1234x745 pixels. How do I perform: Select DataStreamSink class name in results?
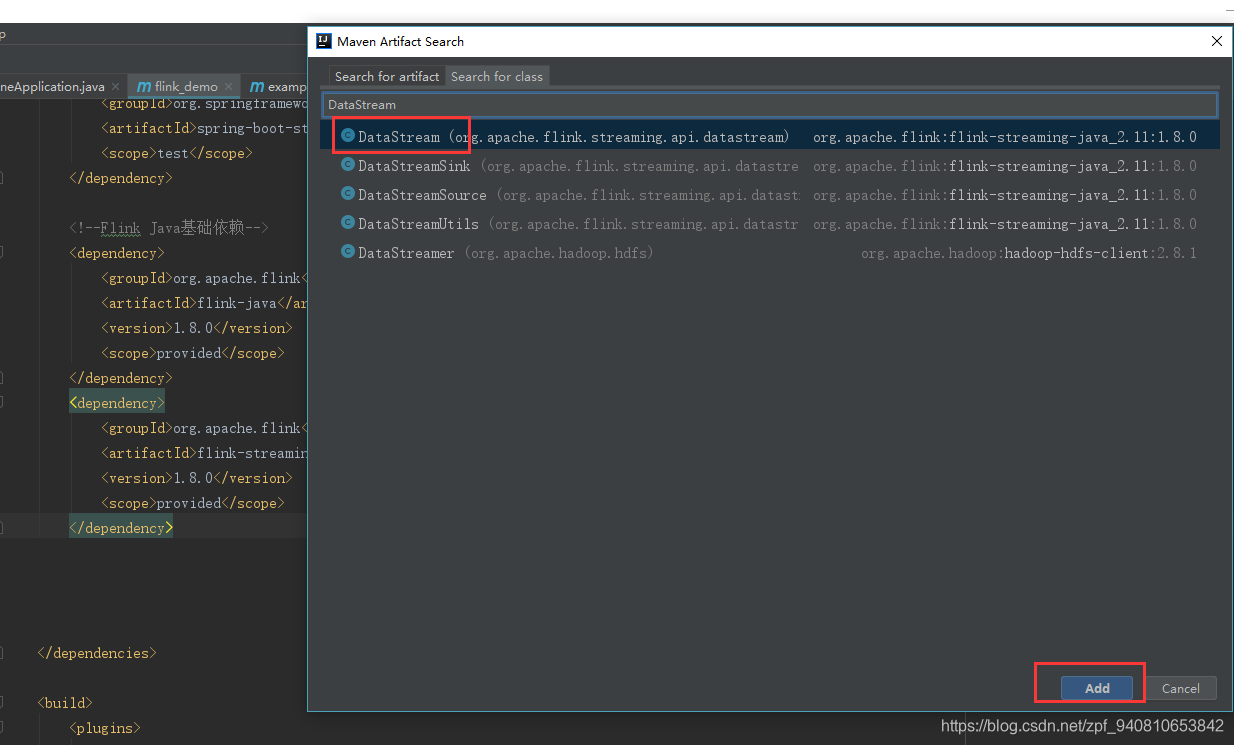pyautogui.click(x=414, y=166)
